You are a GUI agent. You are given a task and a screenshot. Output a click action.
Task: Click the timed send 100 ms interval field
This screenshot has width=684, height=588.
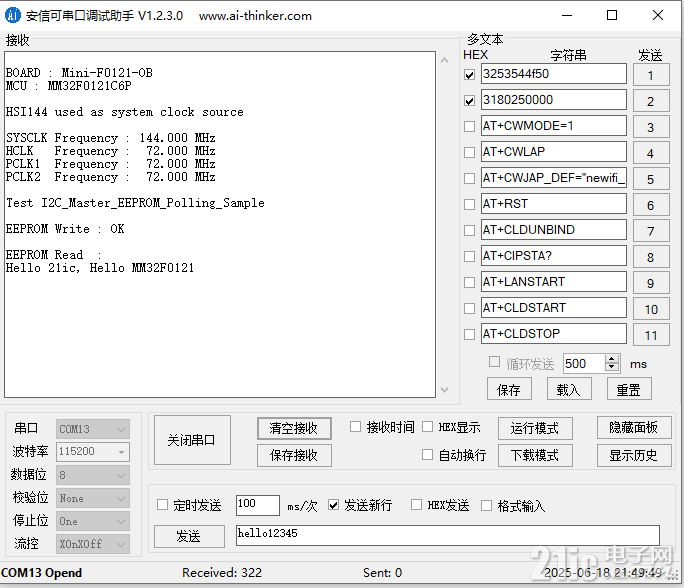click(x=258, y=505)
